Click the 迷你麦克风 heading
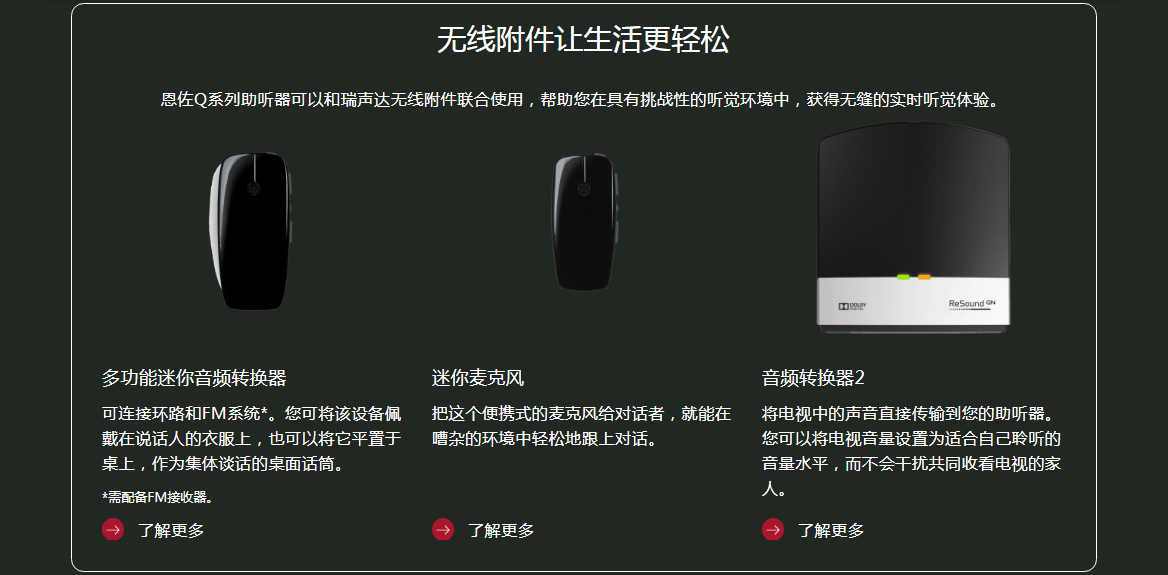The height and width of the screenshot is (575, 1168). (477, 378)
